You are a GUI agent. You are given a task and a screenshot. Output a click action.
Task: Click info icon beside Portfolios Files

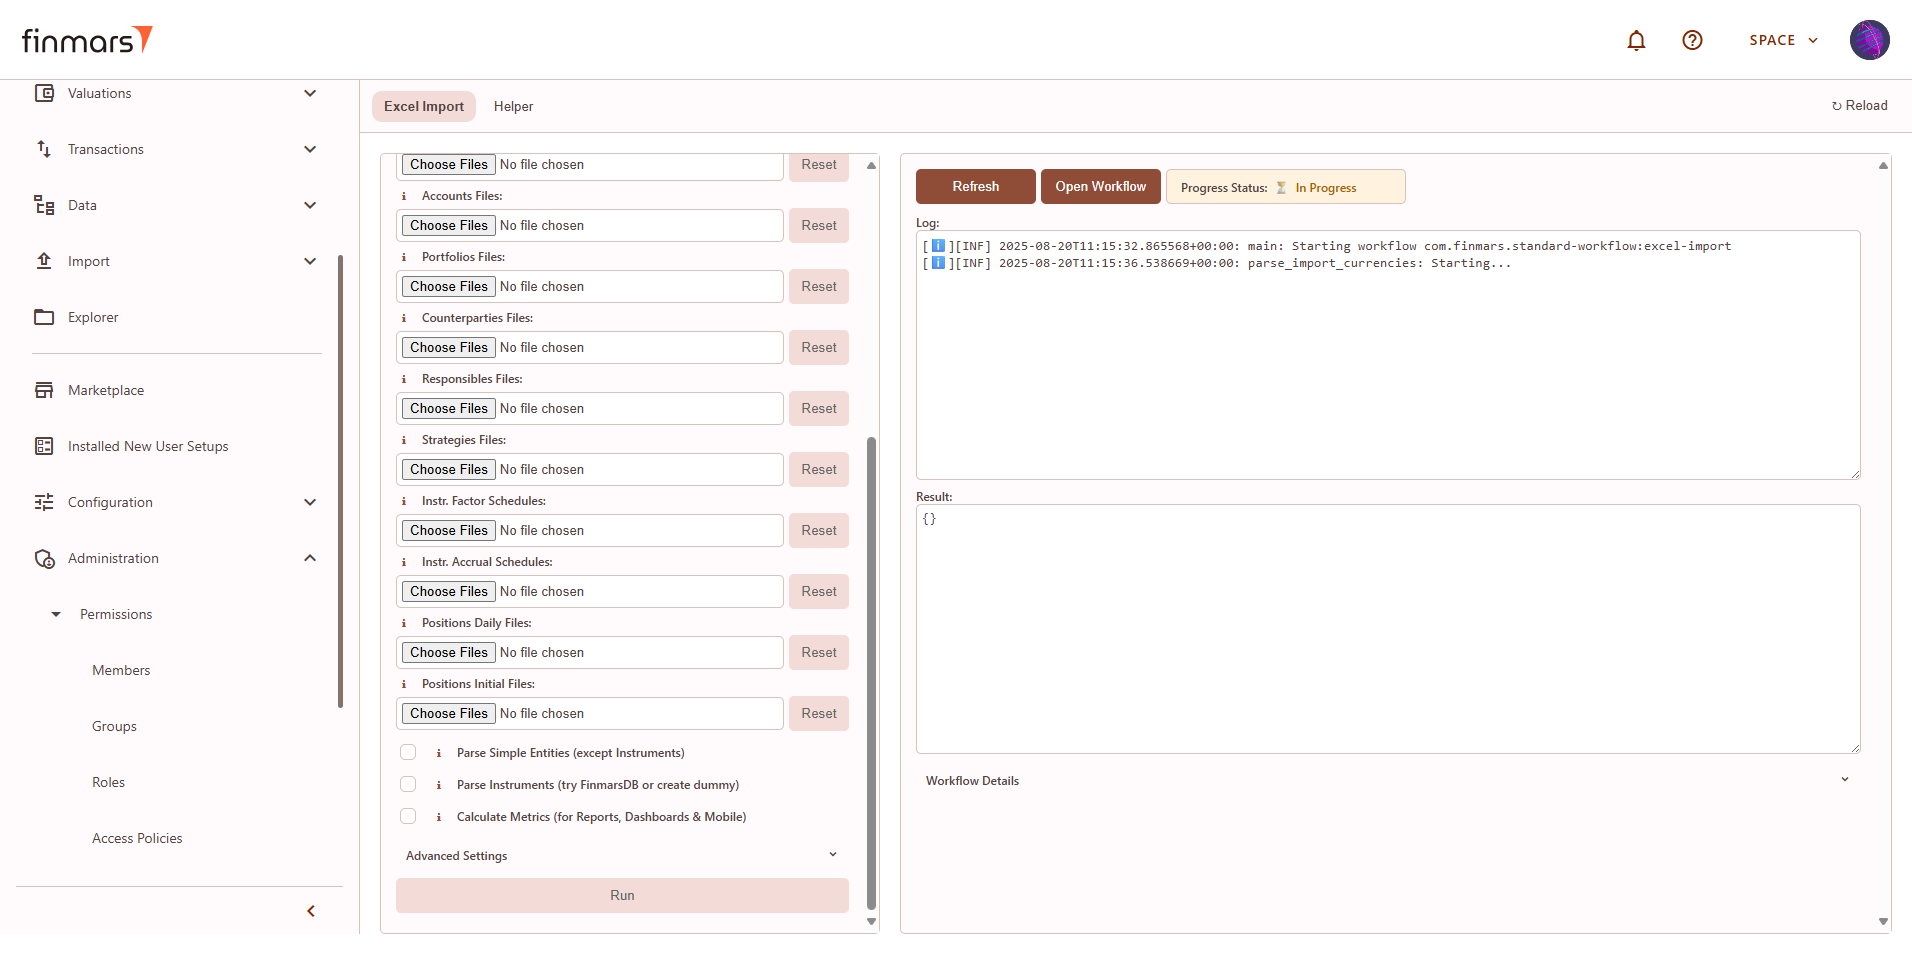[x=404, y=257]
